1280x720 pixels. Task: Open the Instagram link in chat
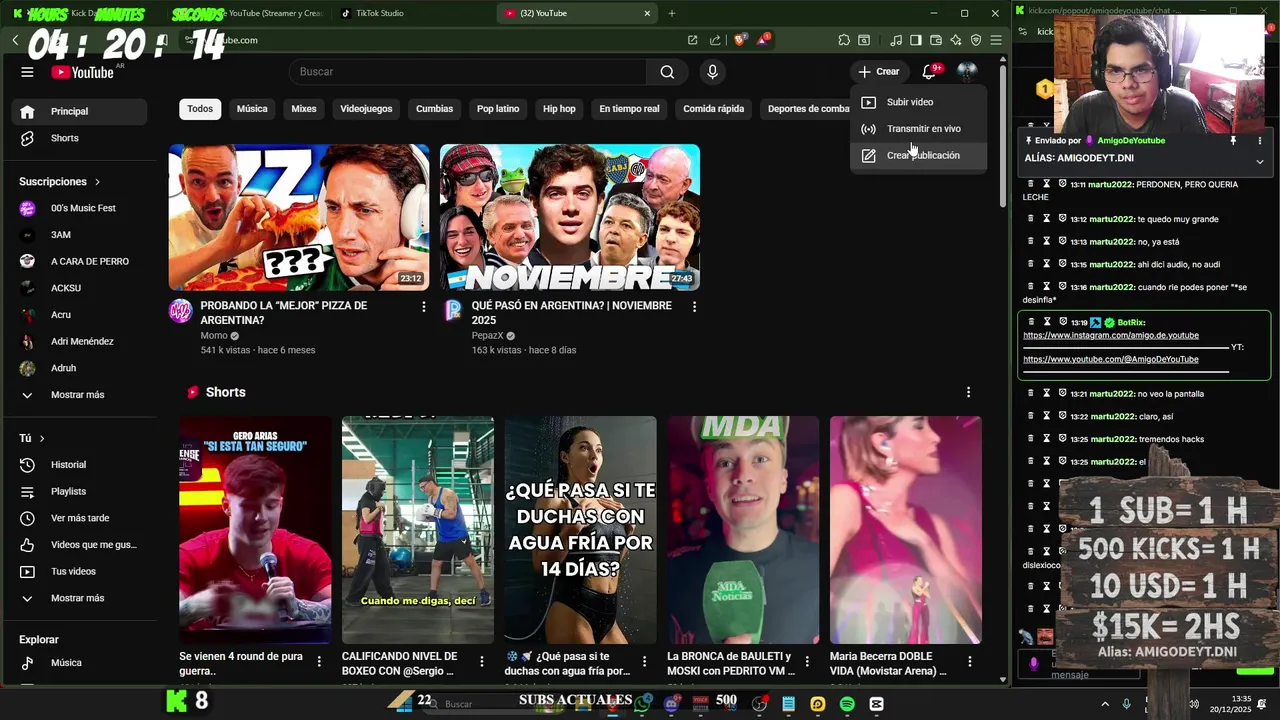click(1111, 336)
